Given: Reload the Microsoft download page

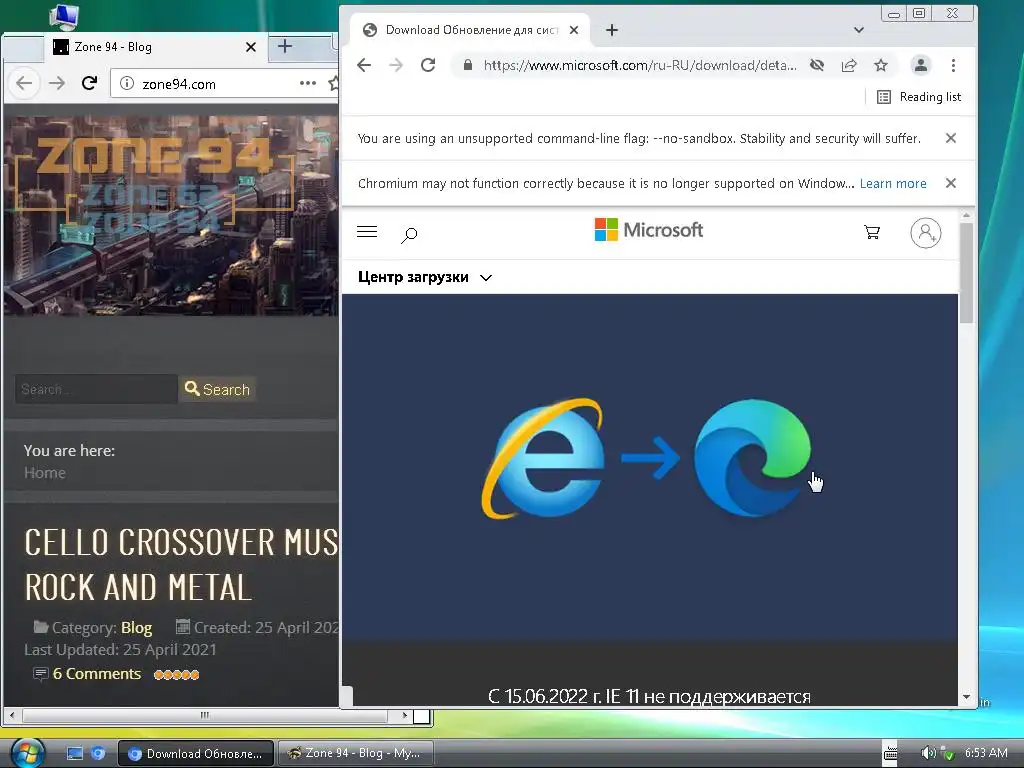Looking at the screenshot, I should point(428,65).
